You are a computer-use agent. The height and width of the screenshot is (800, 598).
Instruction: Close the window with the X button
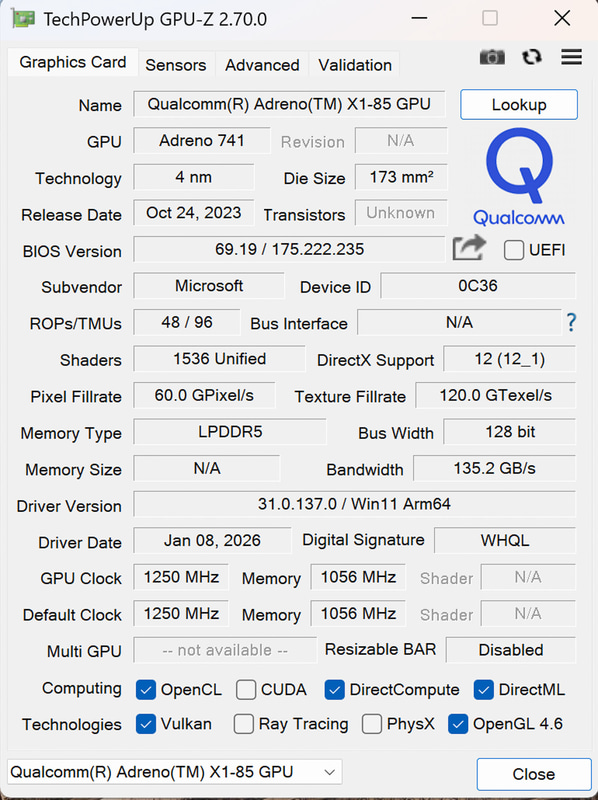pyautogui.click(x=562, y=18)
